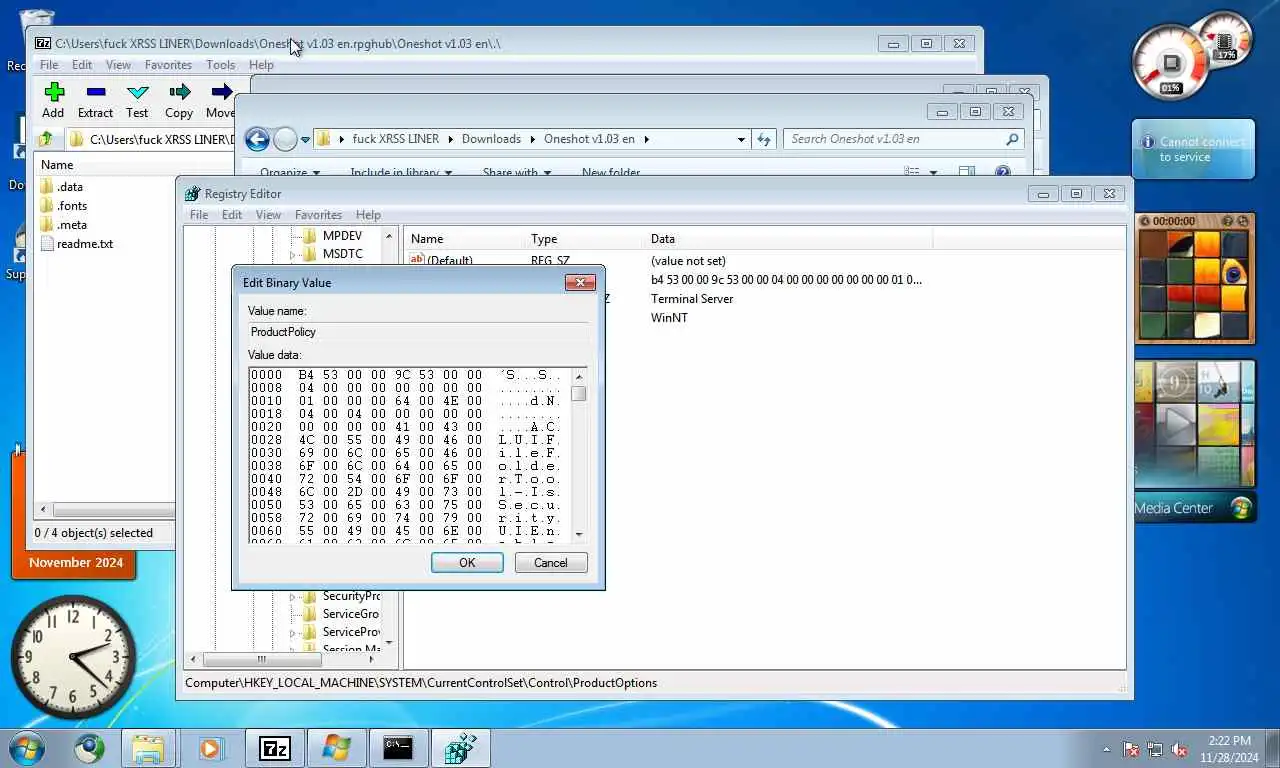Open Include in library dropdown
Screen dimensions: 1280x768
400,173
